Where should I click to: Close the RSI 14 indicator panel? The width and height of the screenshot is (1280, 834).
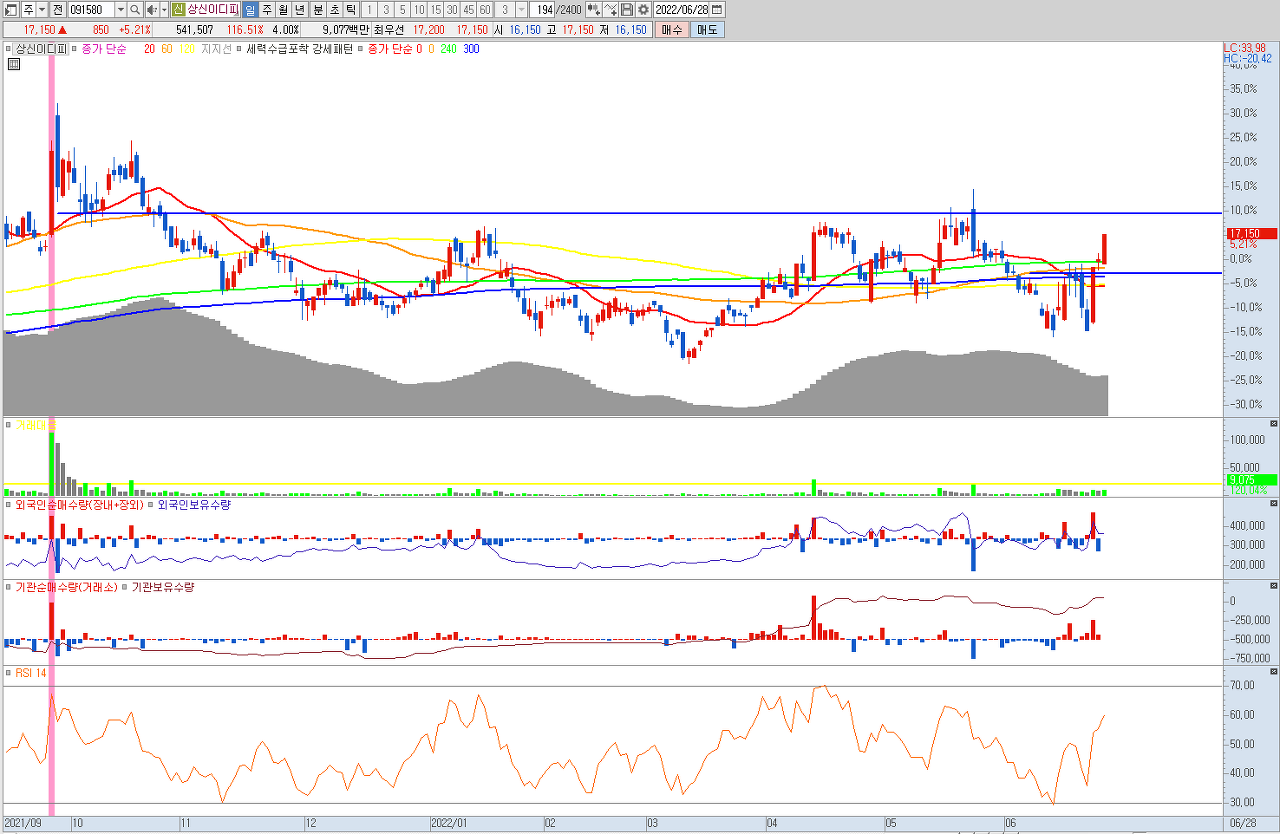coord(1273,673)
